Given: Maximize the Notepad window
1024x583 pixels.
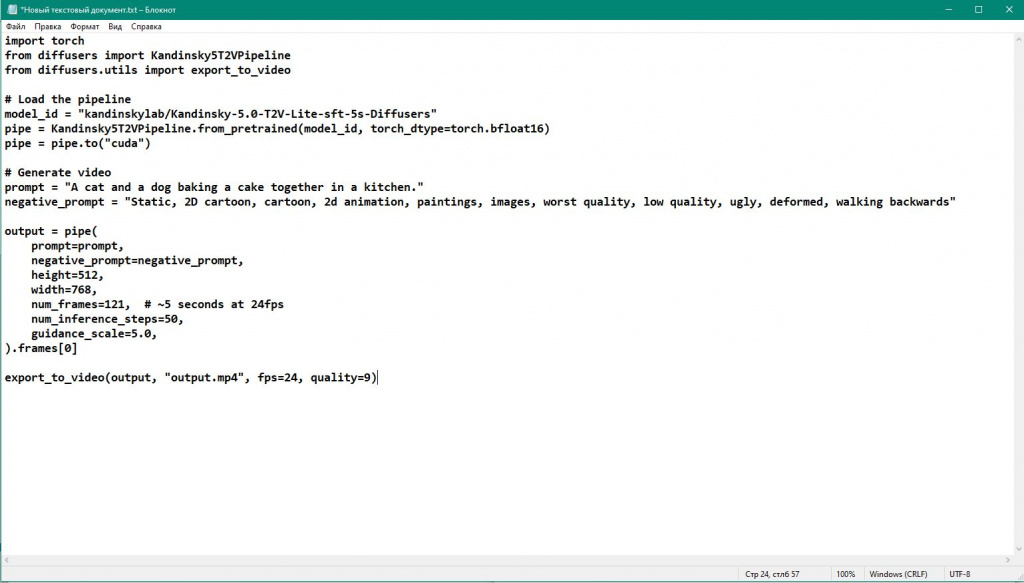Looking at the screenshot, I should tap(978, 9).
